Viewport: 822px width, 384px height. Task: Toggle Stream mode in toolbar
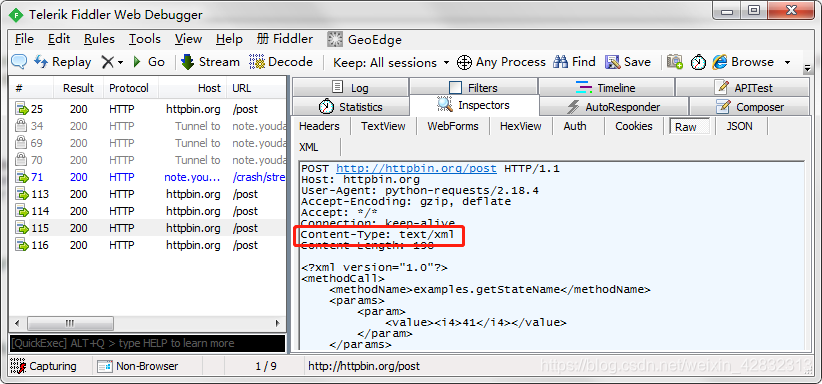[210, 62]
